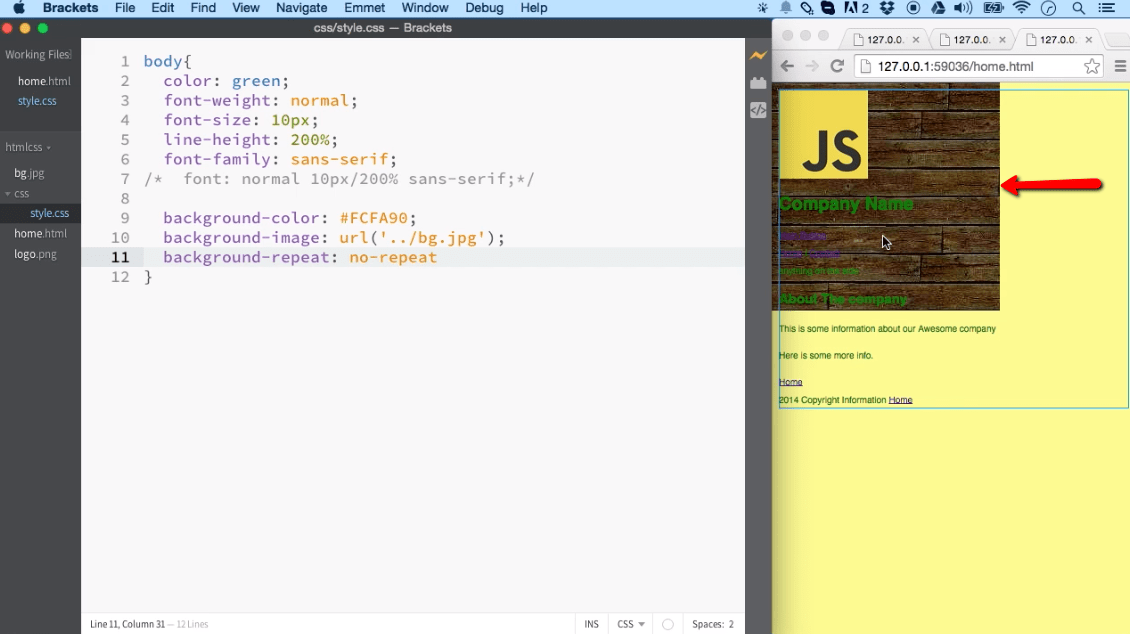Click the code brackets icon below Extension Manager

coord(758,111)
